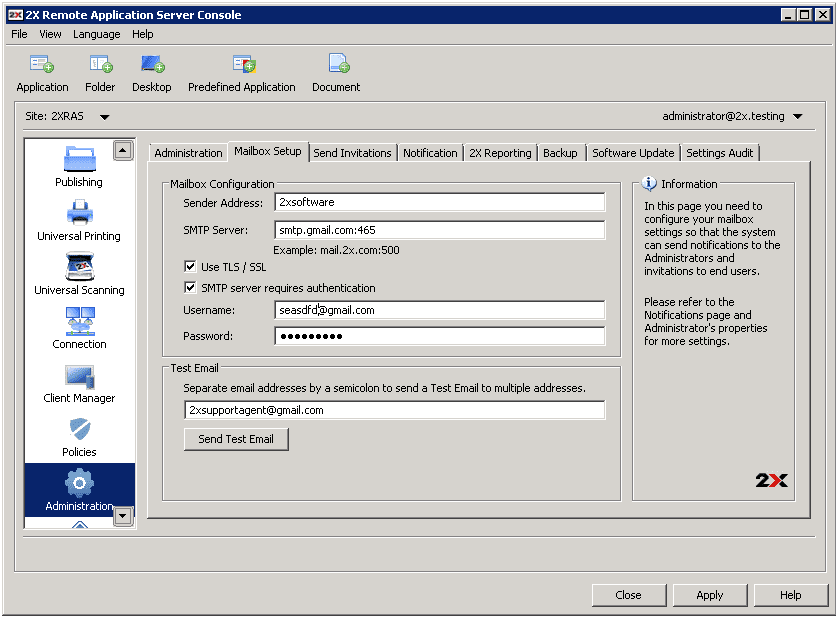
Task: Click the Password input field
Action: click(440, 336)
